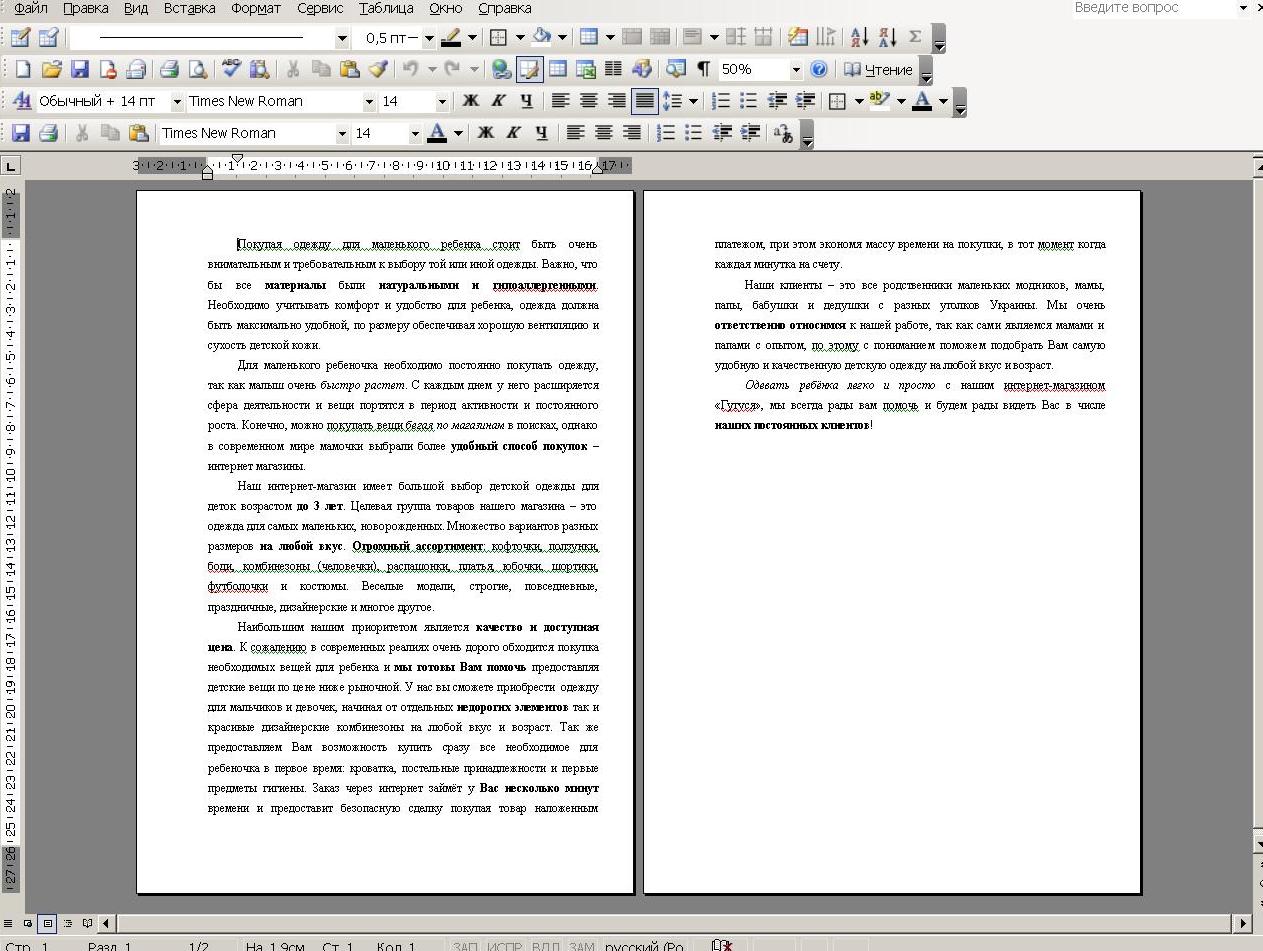Open the Файл menu
Screen dimensions: 1263x951
31,8
